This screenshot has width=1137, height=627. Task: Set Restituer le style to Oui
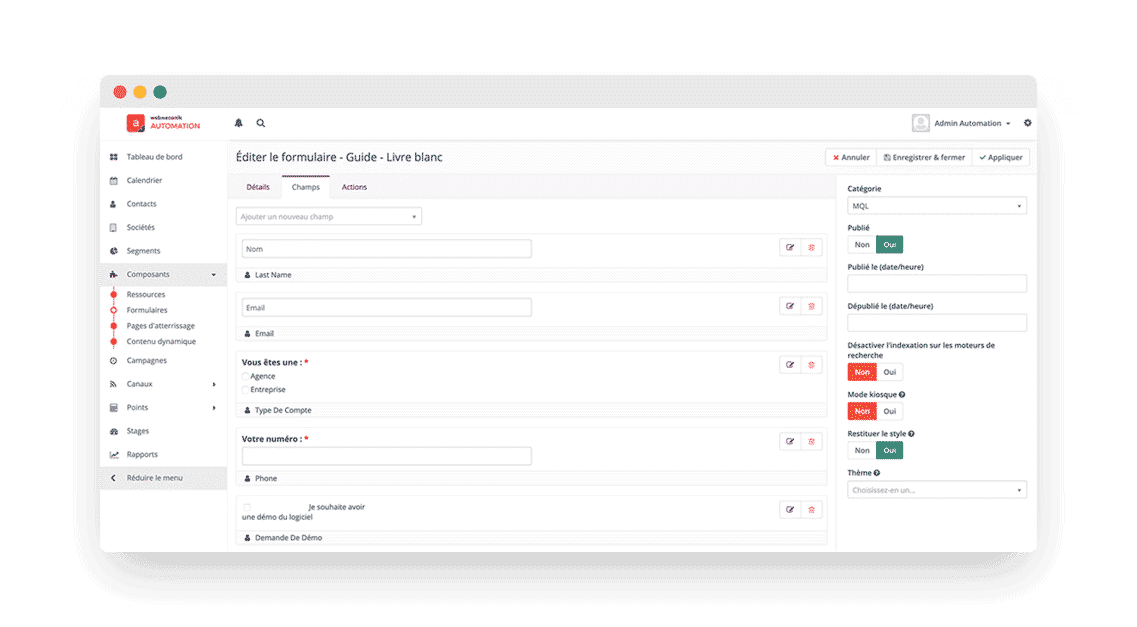pos(890,451)
